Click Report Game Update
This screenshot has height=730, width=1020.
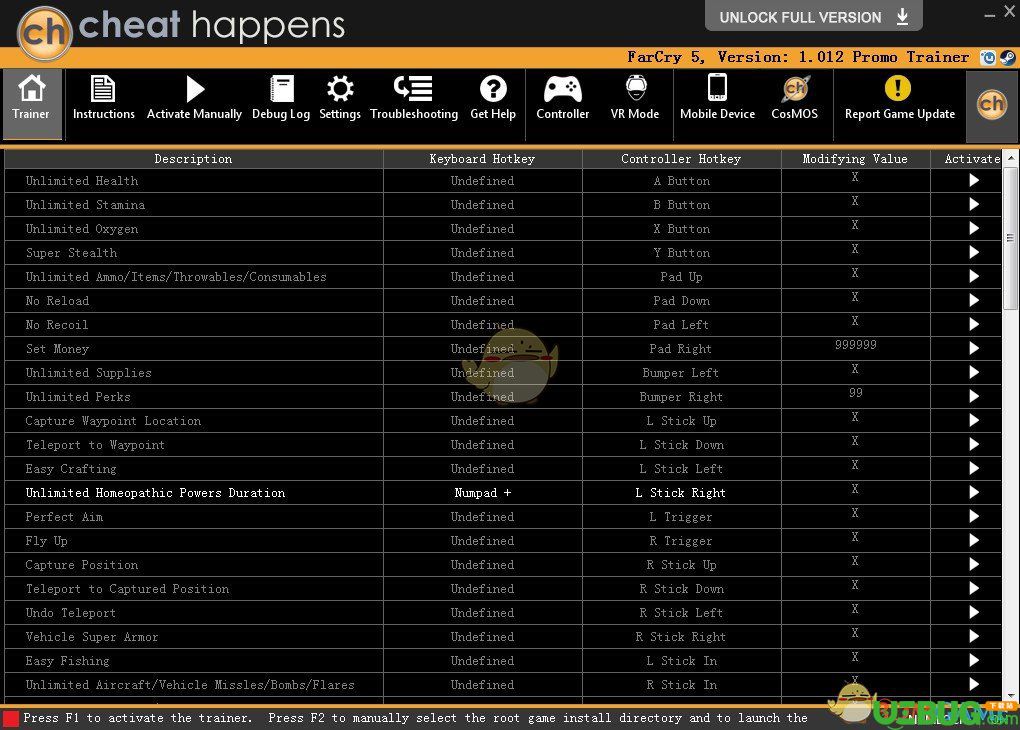point(900,99)
